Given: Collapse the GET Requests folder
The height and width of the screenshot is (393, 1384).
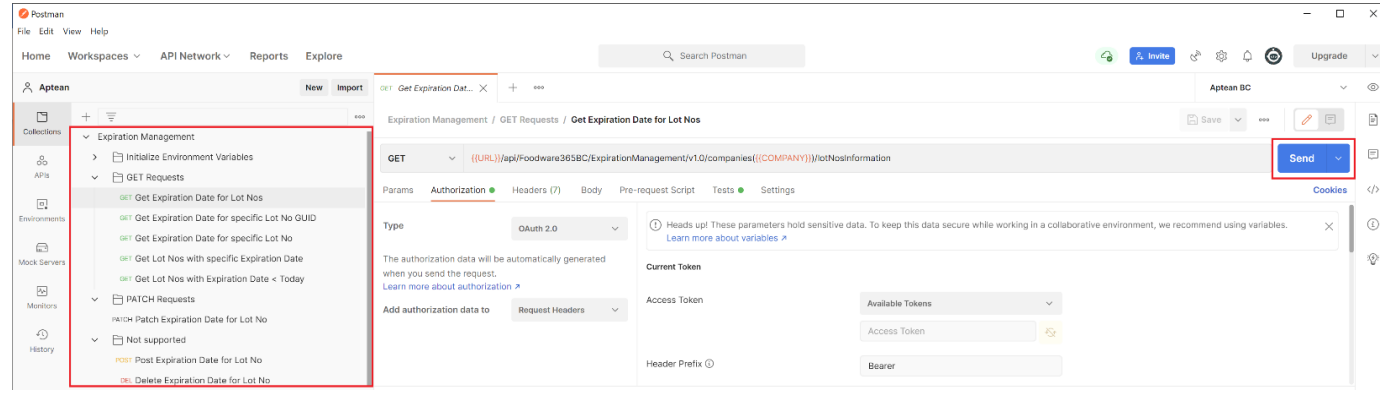Looking at the screenshot, I should click(x=95, y=177).
